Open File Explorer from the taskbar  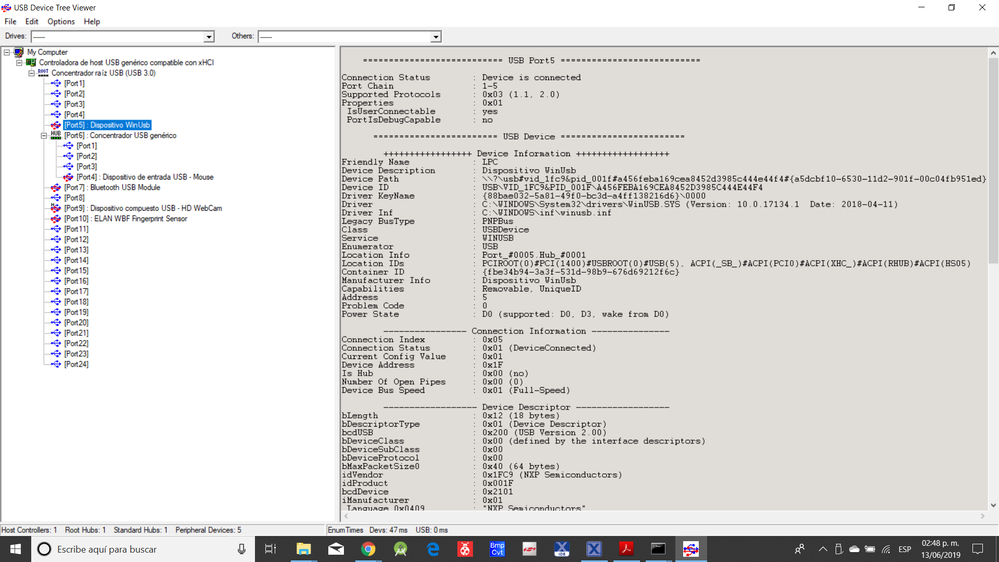(x=303, y=549)
